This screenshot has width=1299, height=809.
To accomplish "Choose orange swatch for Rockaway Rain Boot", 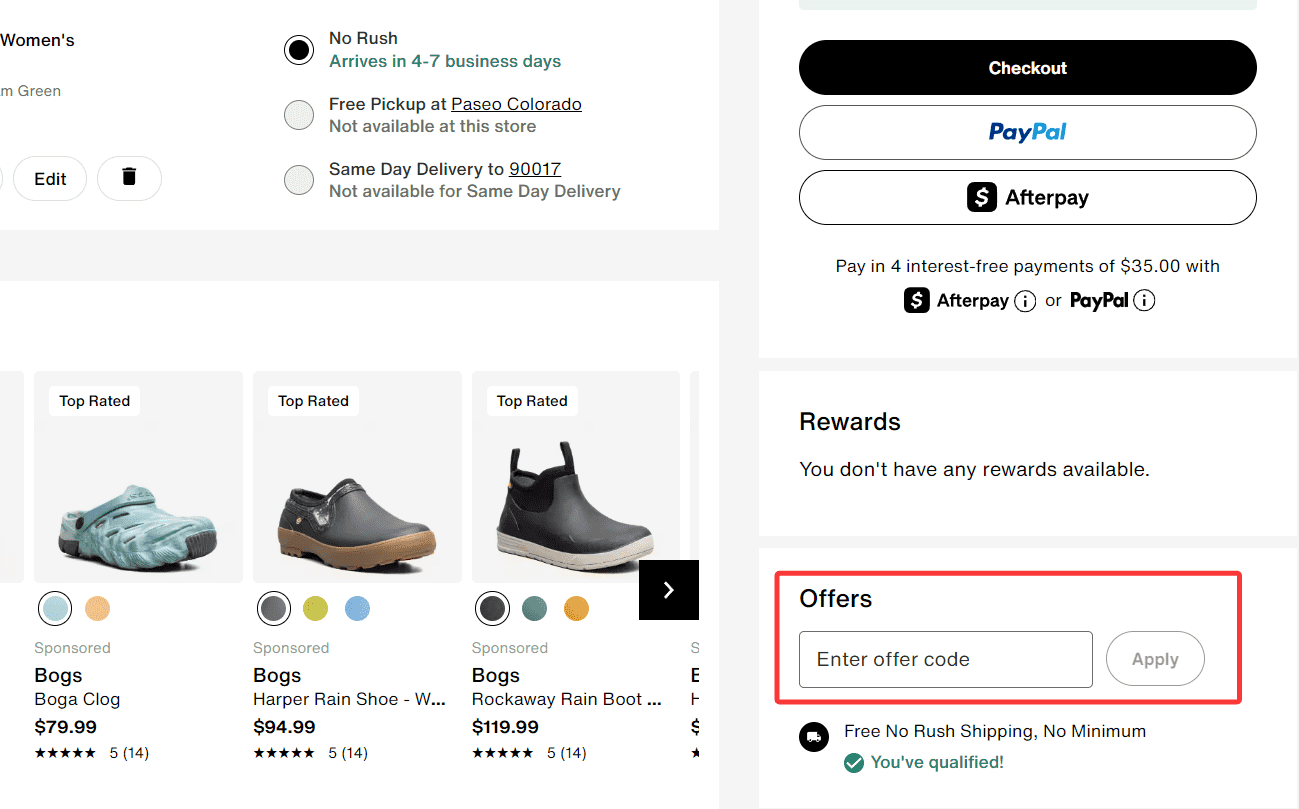I will pyautogui.click(x=576, y=608).
